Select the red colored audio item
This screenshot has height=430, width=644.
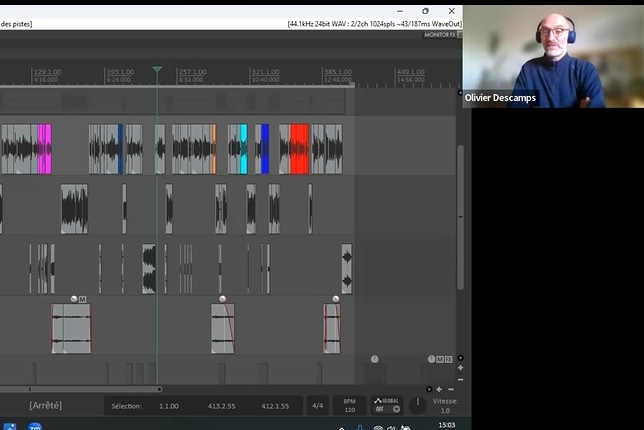tap(299, 149)
